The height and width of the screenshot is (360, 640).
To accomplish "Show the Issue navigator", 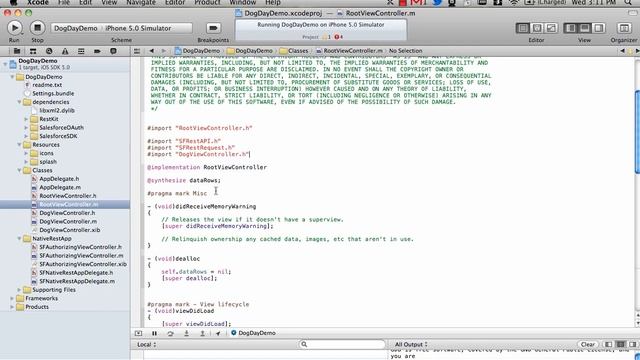I will point(65,51).
